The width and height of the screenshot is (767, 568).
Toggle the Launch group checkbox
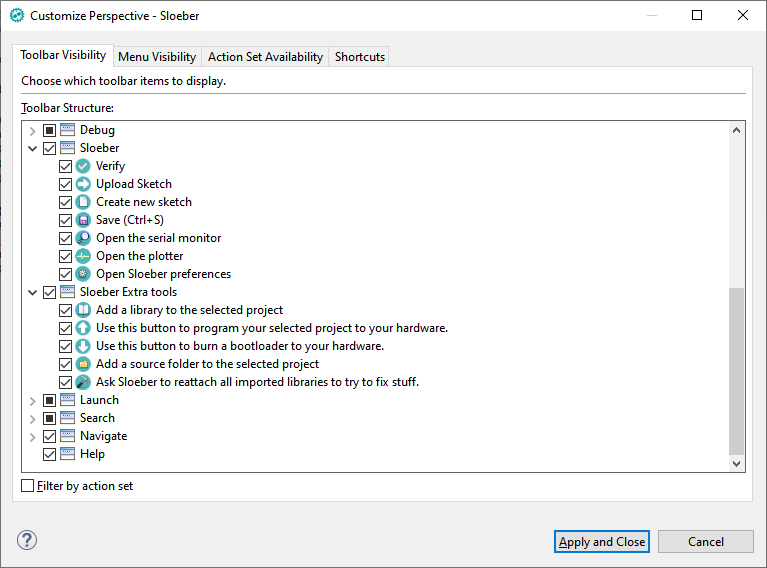coord(49,400)
